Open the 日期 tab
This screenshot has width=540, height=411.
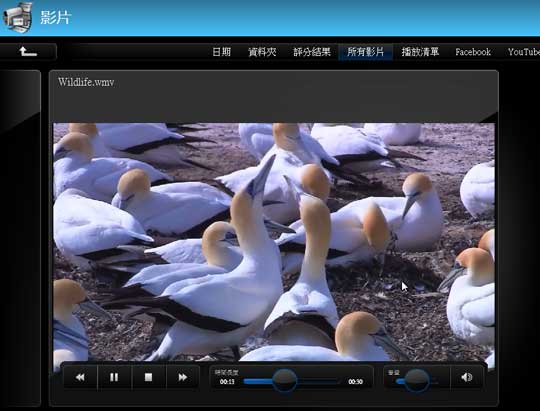pos(221,52)
